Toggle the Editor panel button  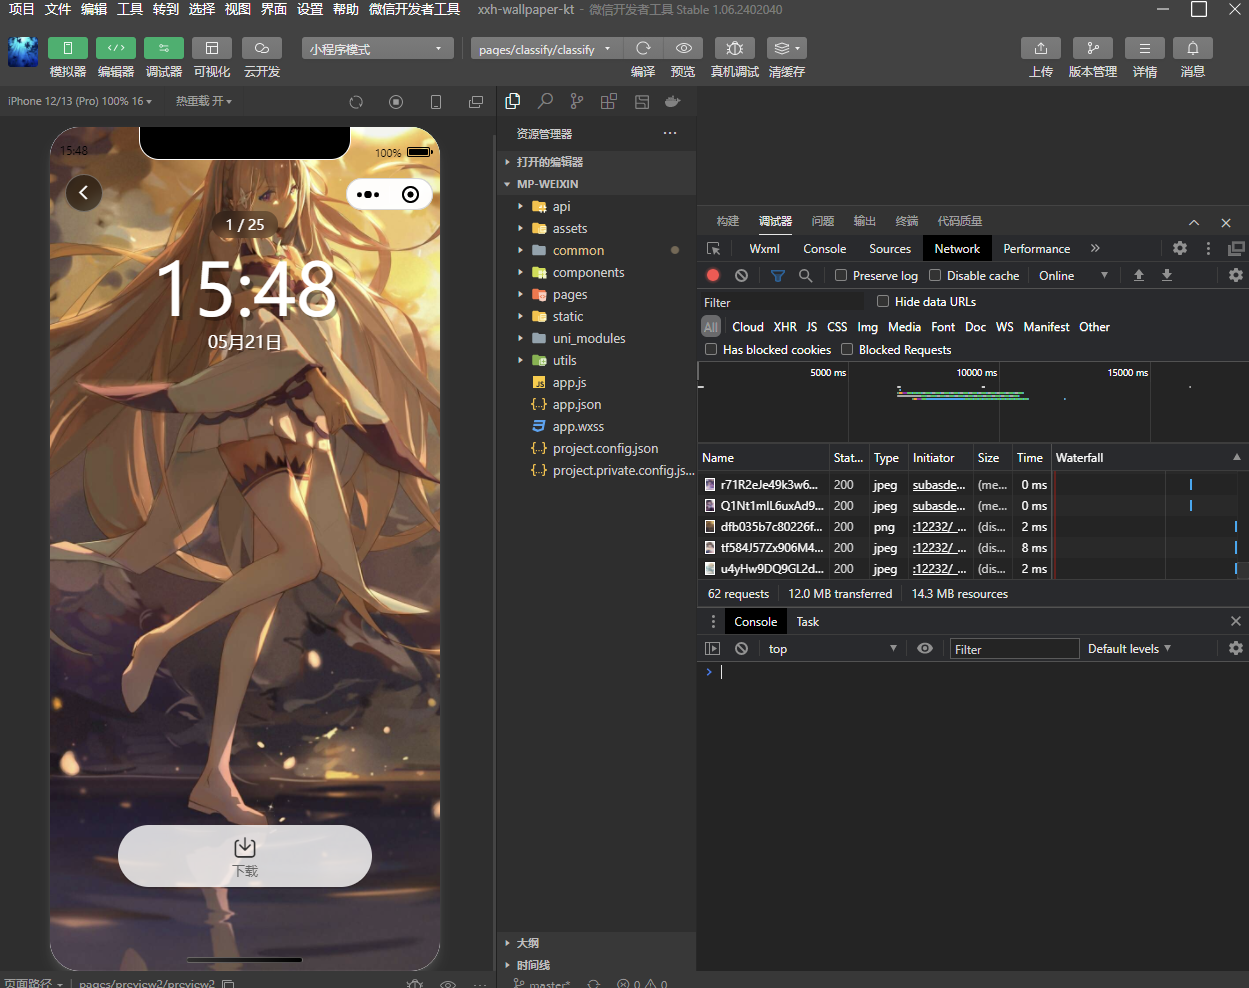pyautogui.click(x=116, y=48)
